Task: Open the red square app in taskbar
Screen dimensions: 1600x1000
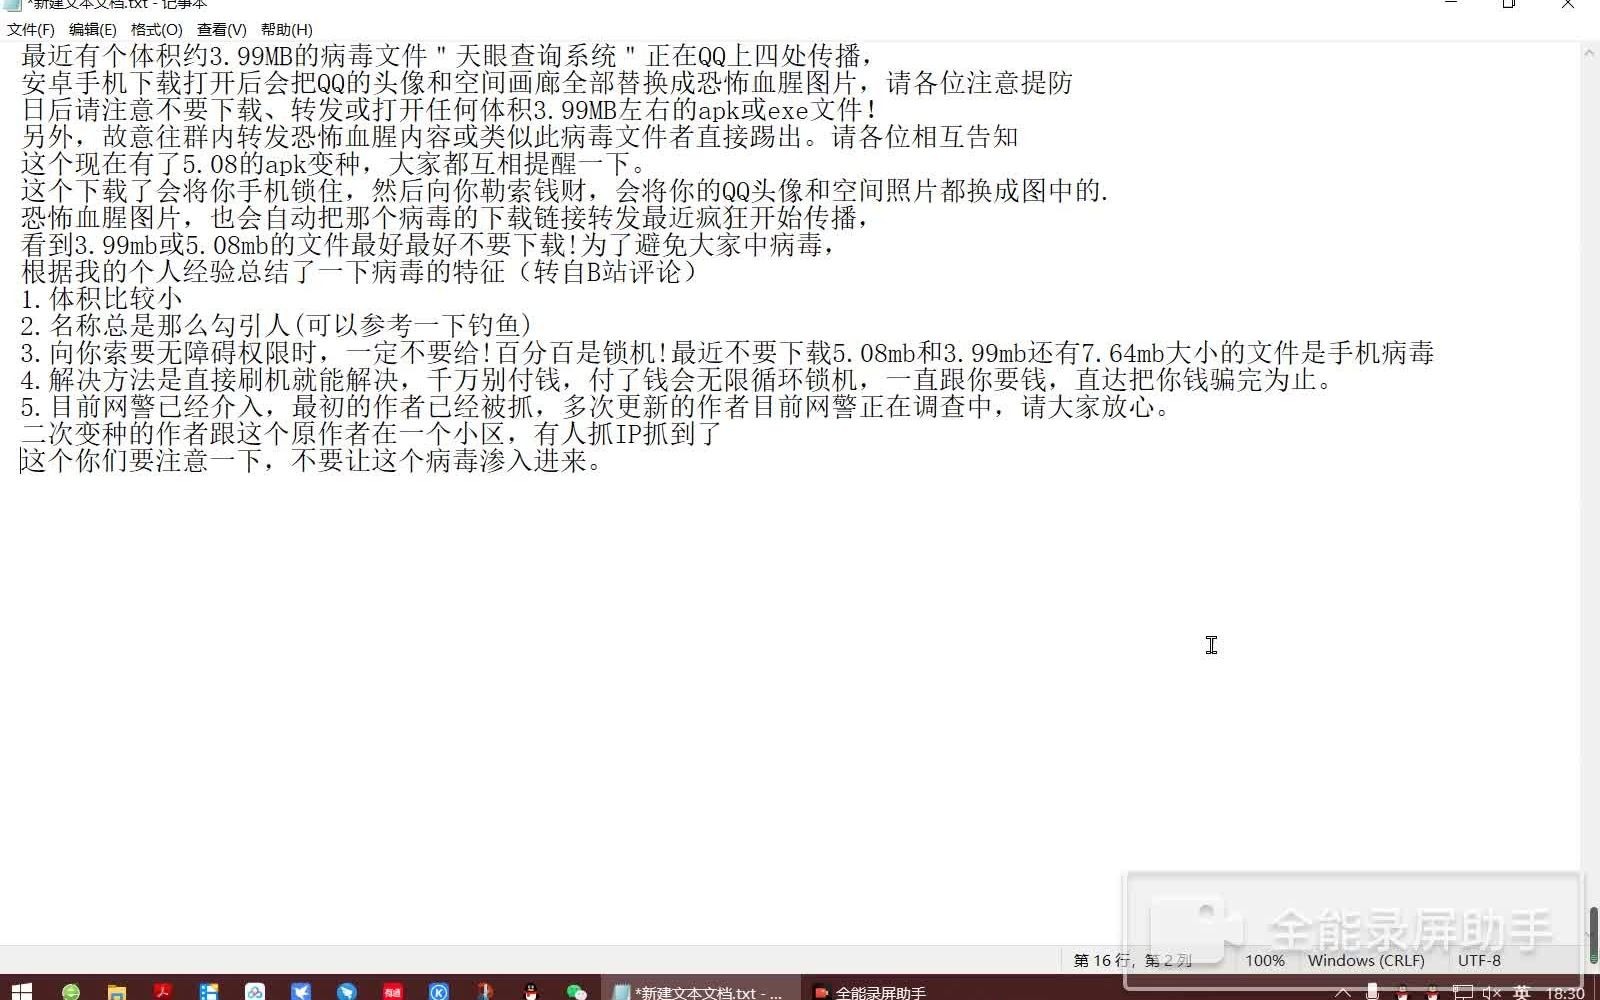Action: [x=392, y=991]
